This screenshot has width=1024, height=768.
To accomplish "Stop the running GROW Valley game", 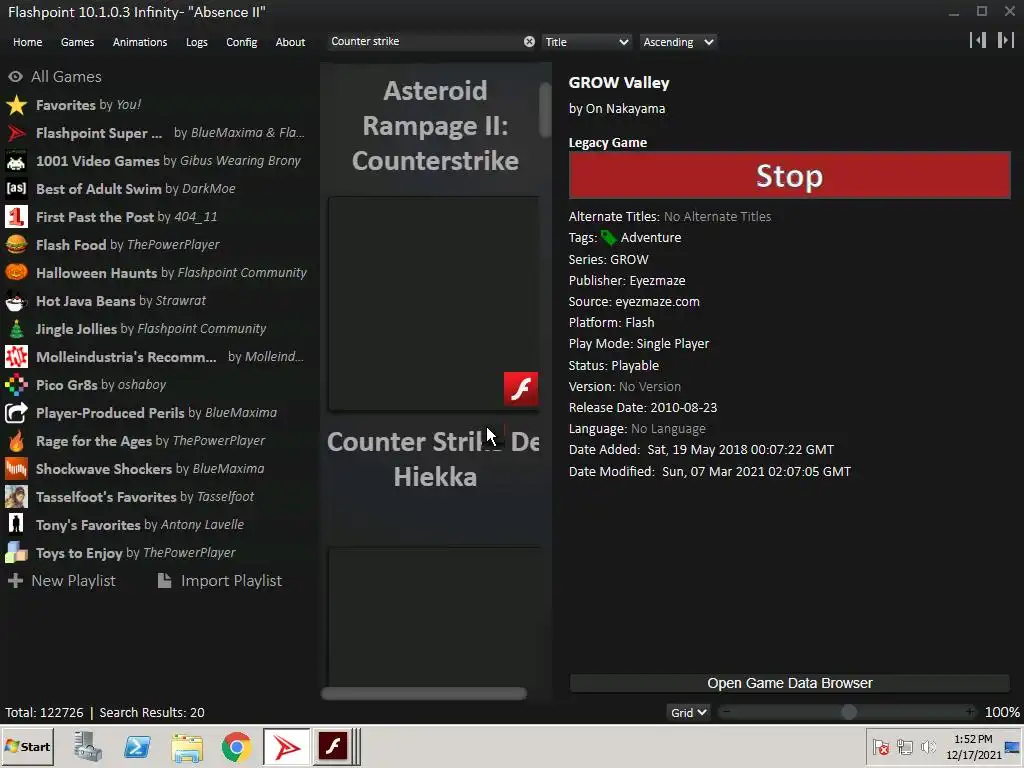I will click(x=790, y=176).
